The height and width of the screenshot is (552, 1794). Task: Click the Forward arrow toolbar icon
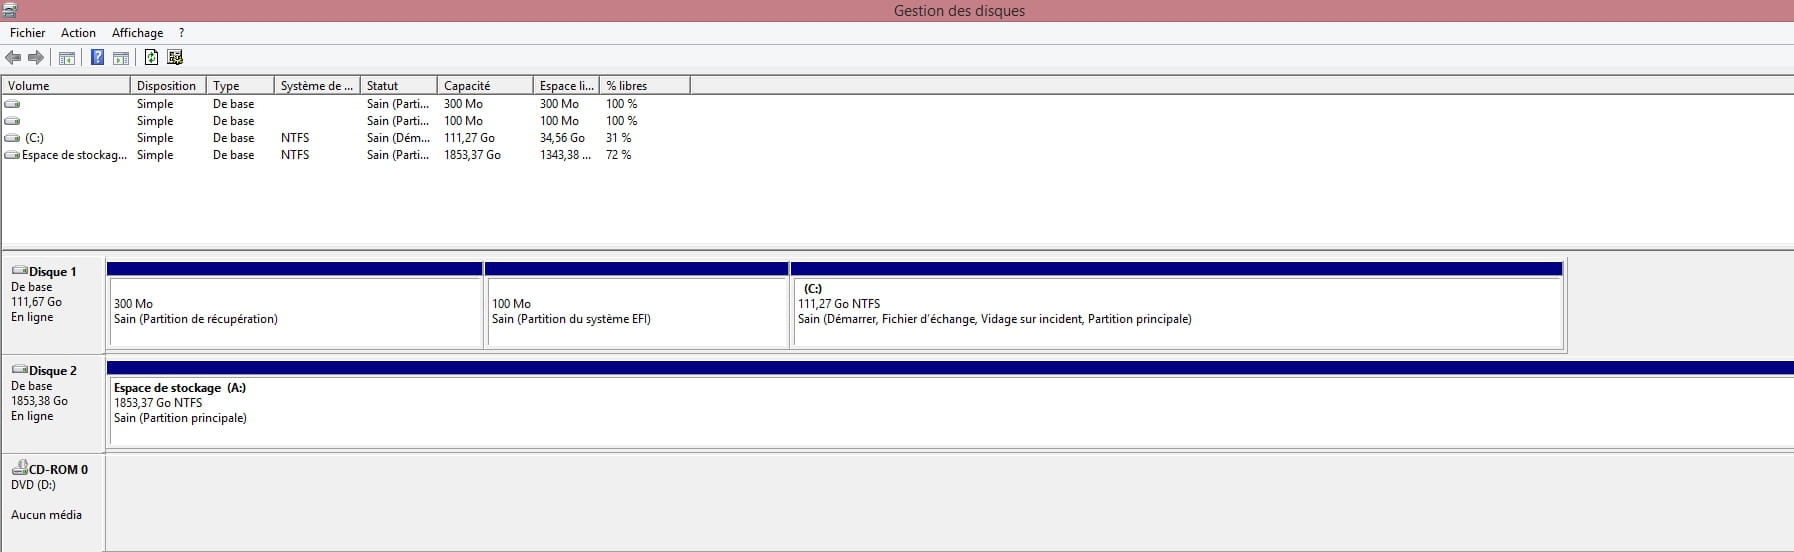click(x=36, y=58)
